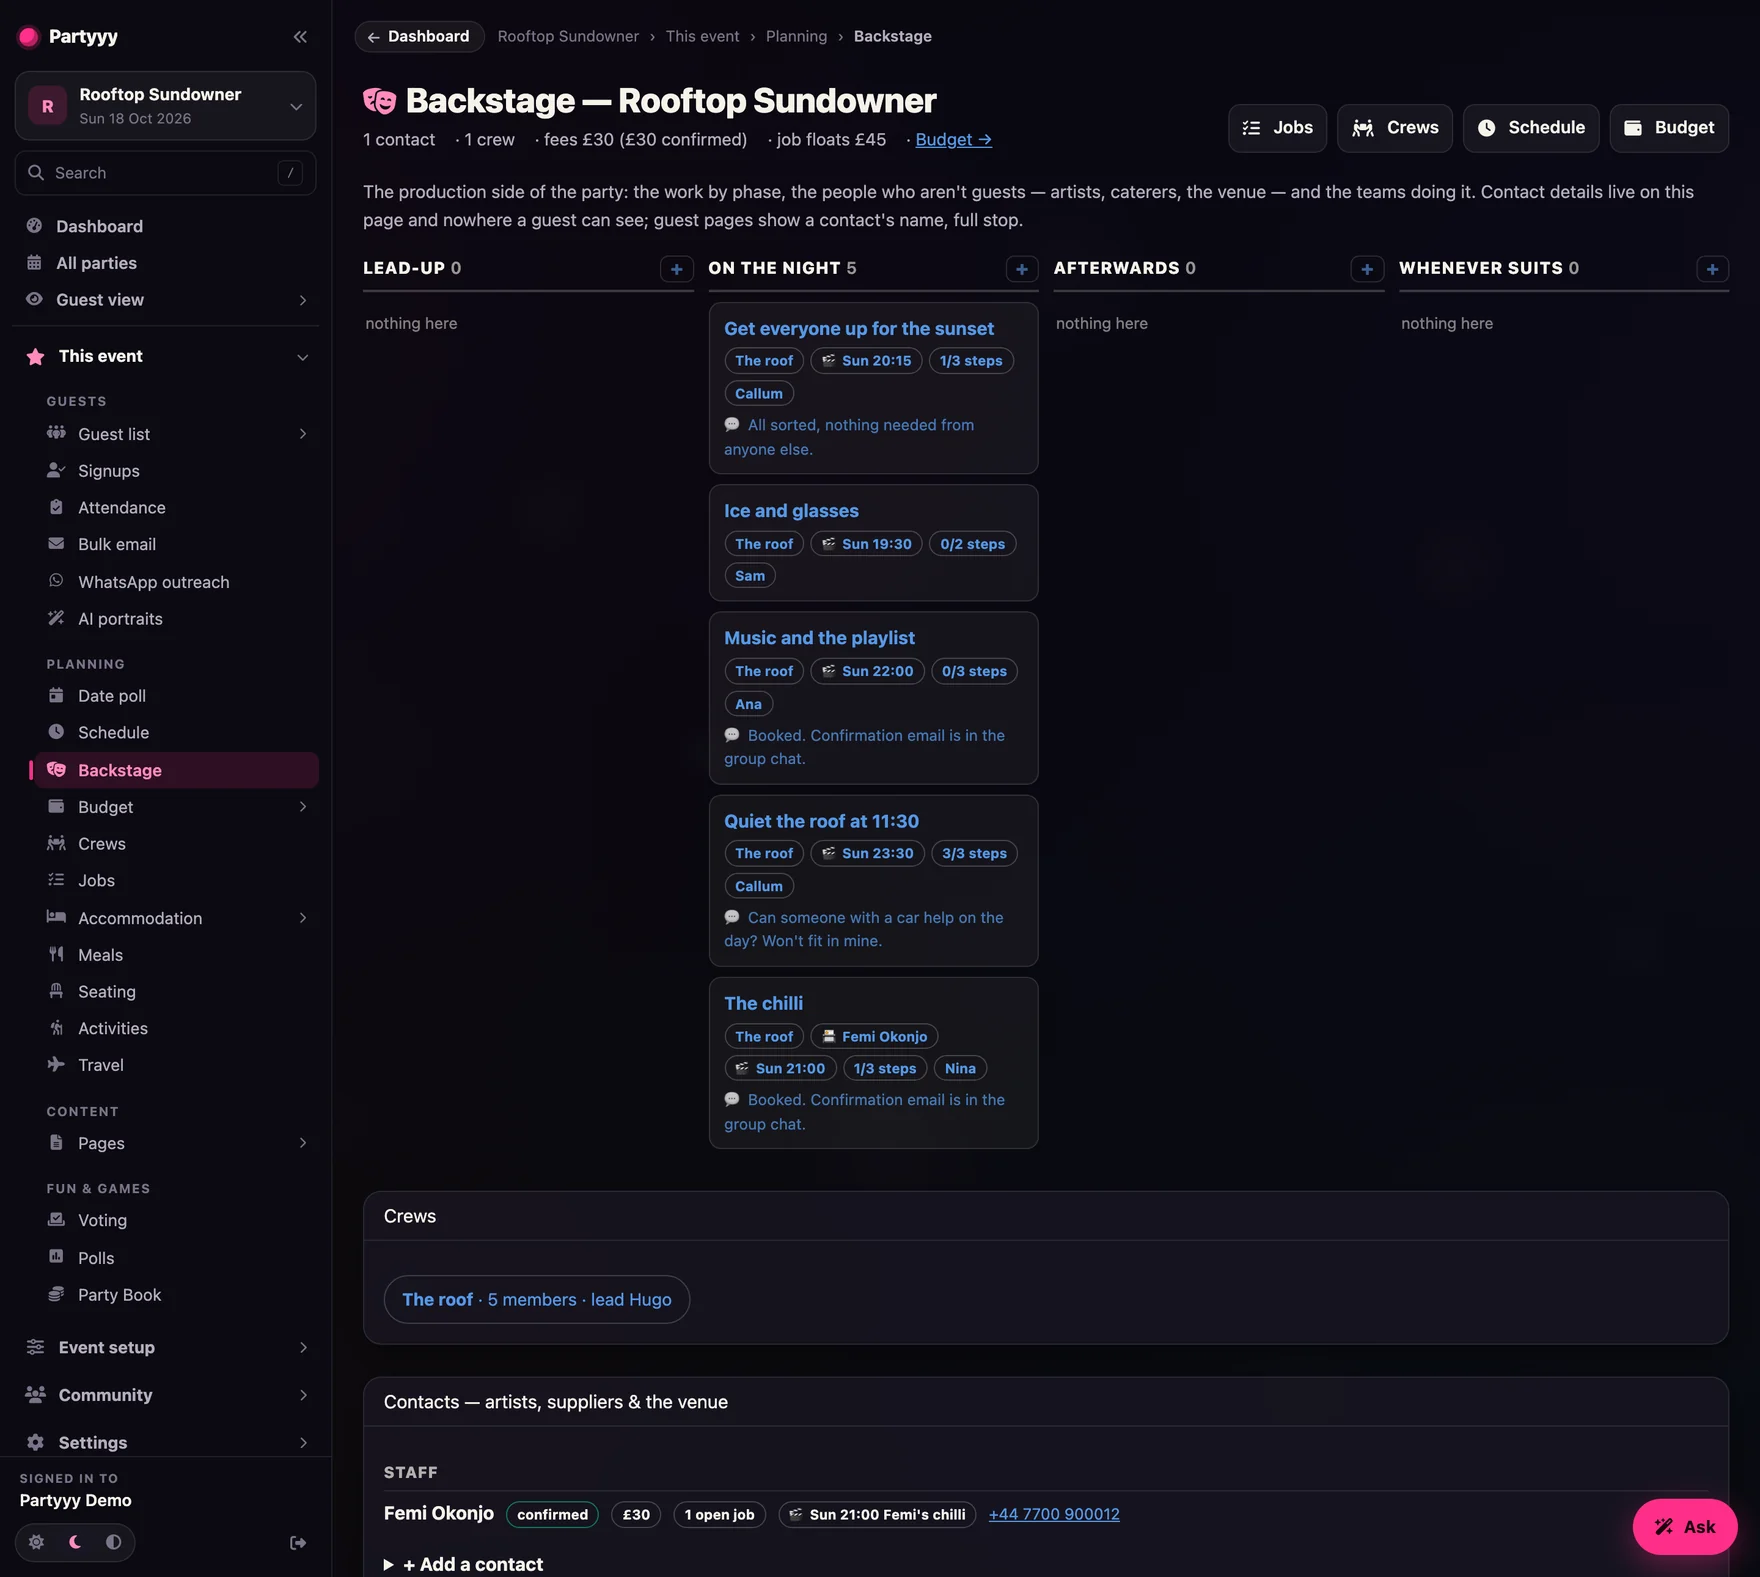Viewport: 1760px width, 1577px height.
Task: Open Backstage in the sidebar
Action: tap(177, 770)
